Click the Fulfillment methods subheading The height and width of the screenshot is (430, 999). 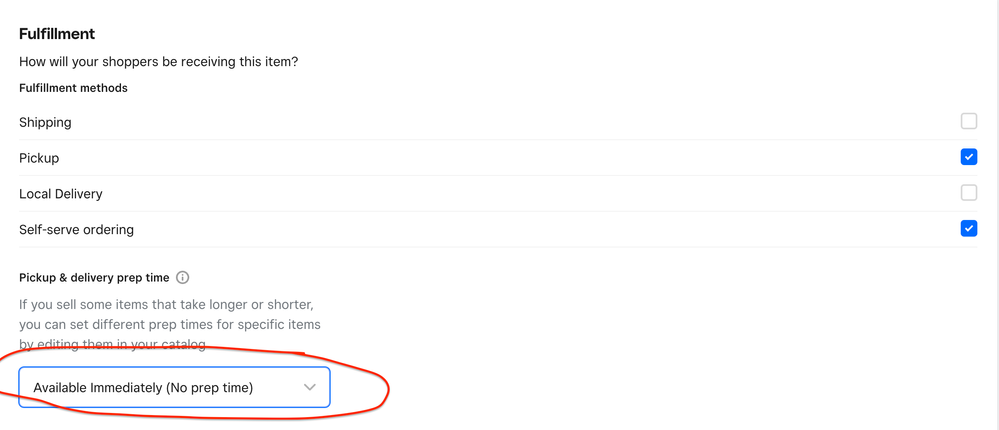[73, 88]
